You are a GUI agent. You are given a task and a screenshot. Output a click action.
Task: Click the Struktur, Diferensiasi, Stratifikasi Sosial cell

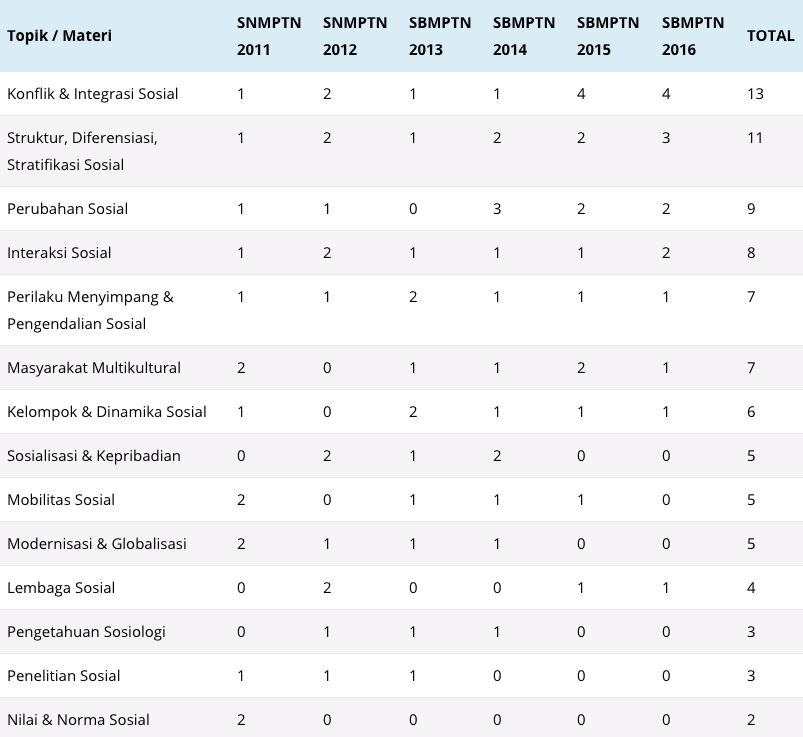click(x=82, y=151)
